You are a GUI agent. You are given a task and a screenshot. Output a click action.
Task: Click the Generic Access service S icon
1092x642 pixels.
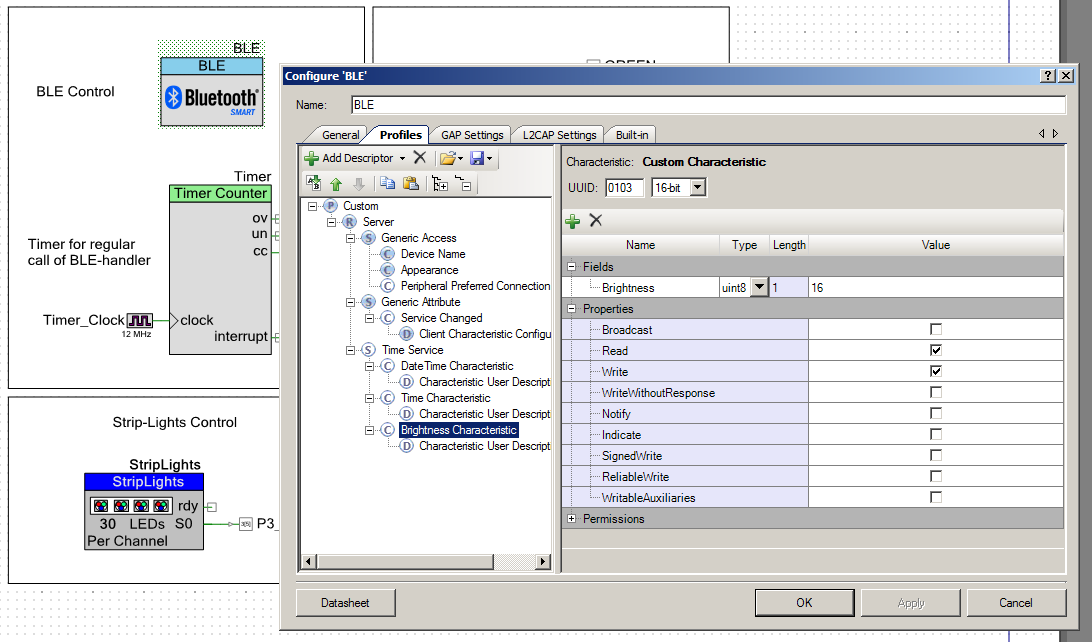pyautogui.click(x=368, y=238)
